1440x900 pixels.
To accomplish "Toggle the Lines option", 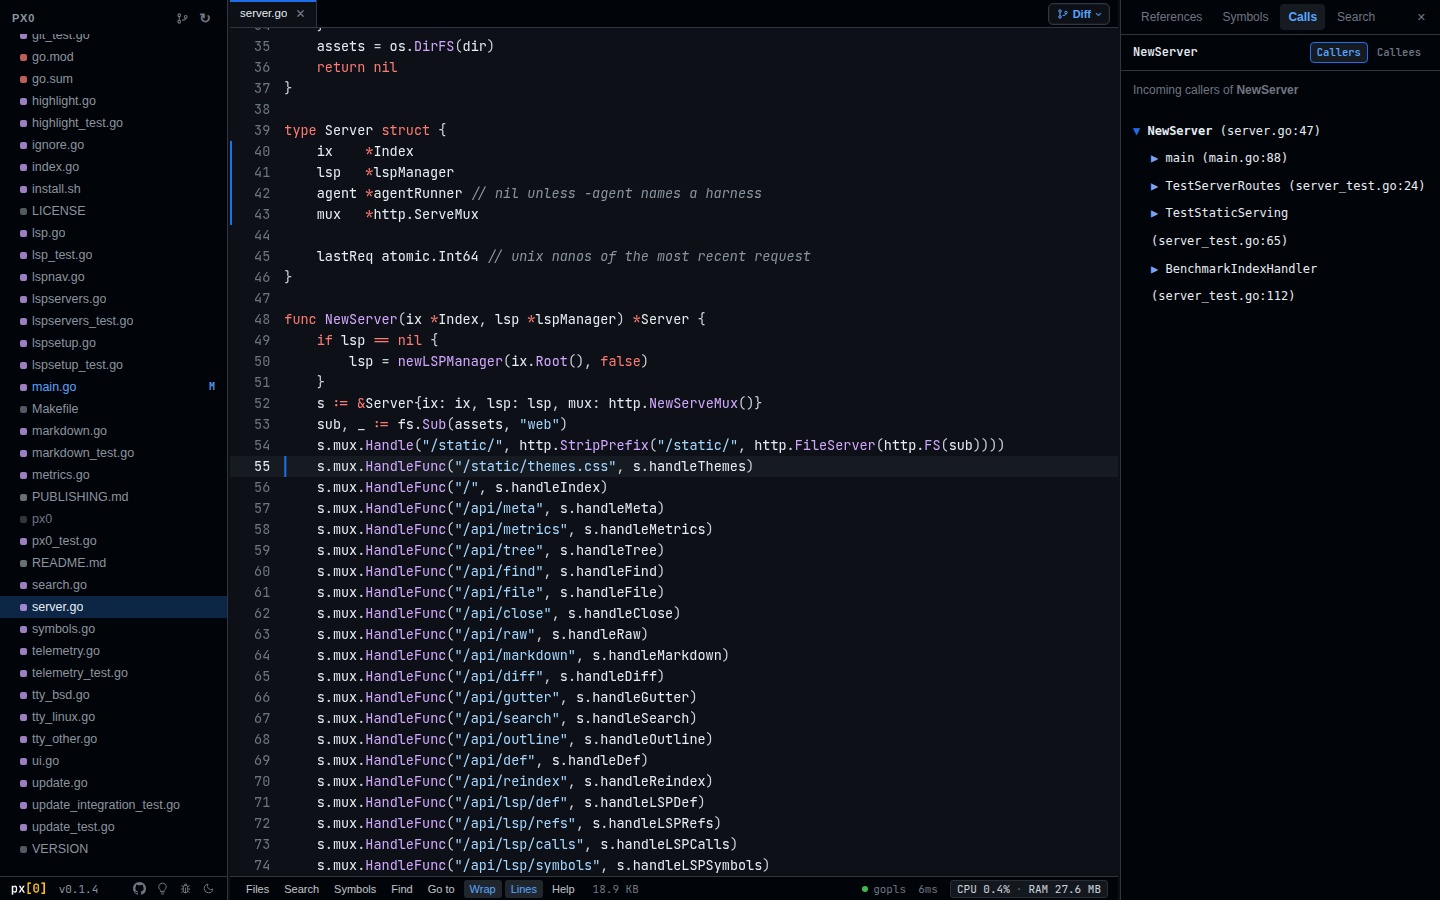I will (x=523, y=889).
